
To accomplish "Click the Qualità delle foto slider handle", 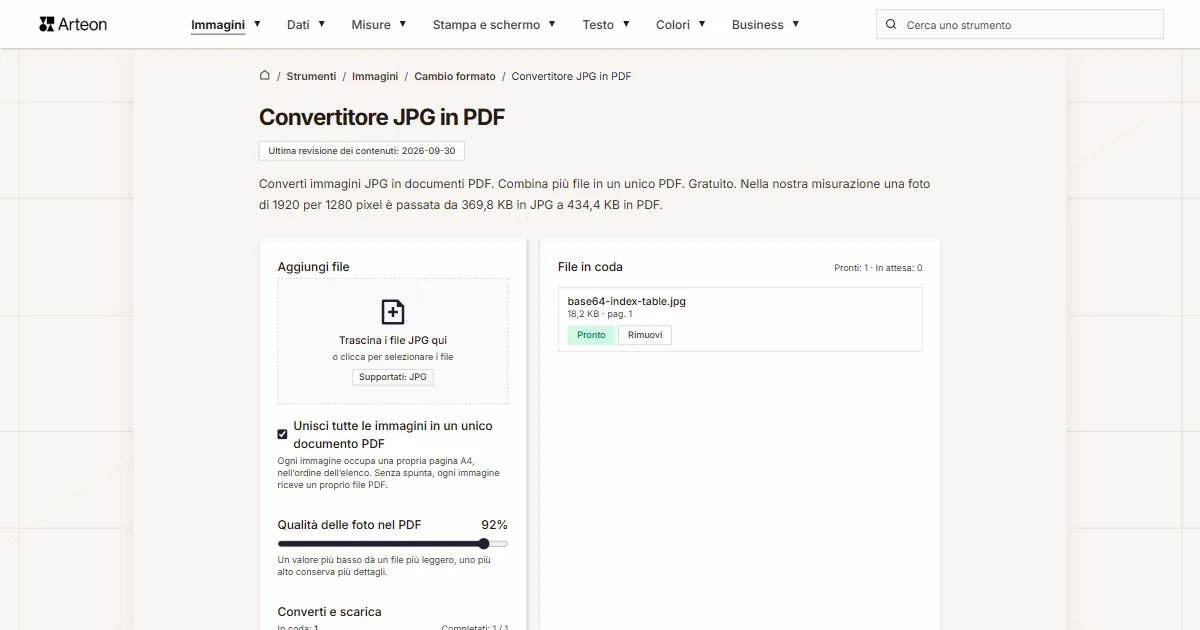I will (x=484, y=544).
